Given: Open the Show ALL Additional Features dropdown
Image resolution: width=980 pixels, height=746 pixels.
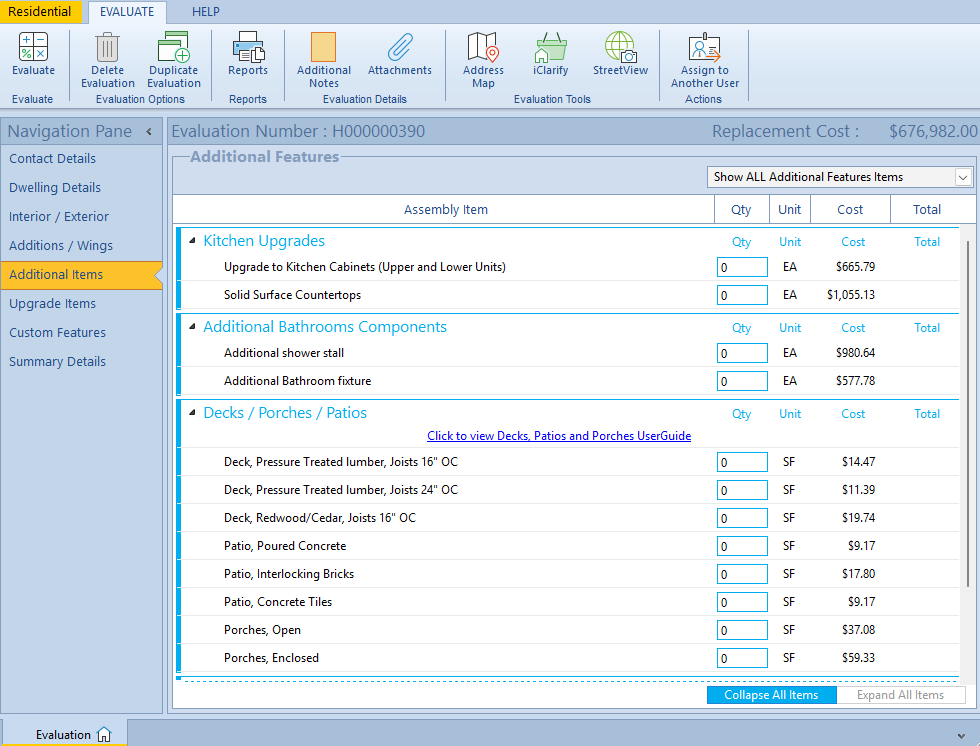Looking at the screenshot, I should click(x=963, y=177).
